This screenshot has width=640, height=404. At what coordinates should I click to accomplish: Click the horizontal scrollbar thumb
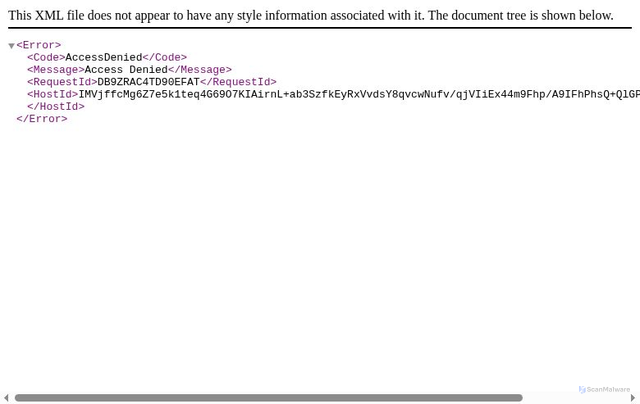[269, 397]
